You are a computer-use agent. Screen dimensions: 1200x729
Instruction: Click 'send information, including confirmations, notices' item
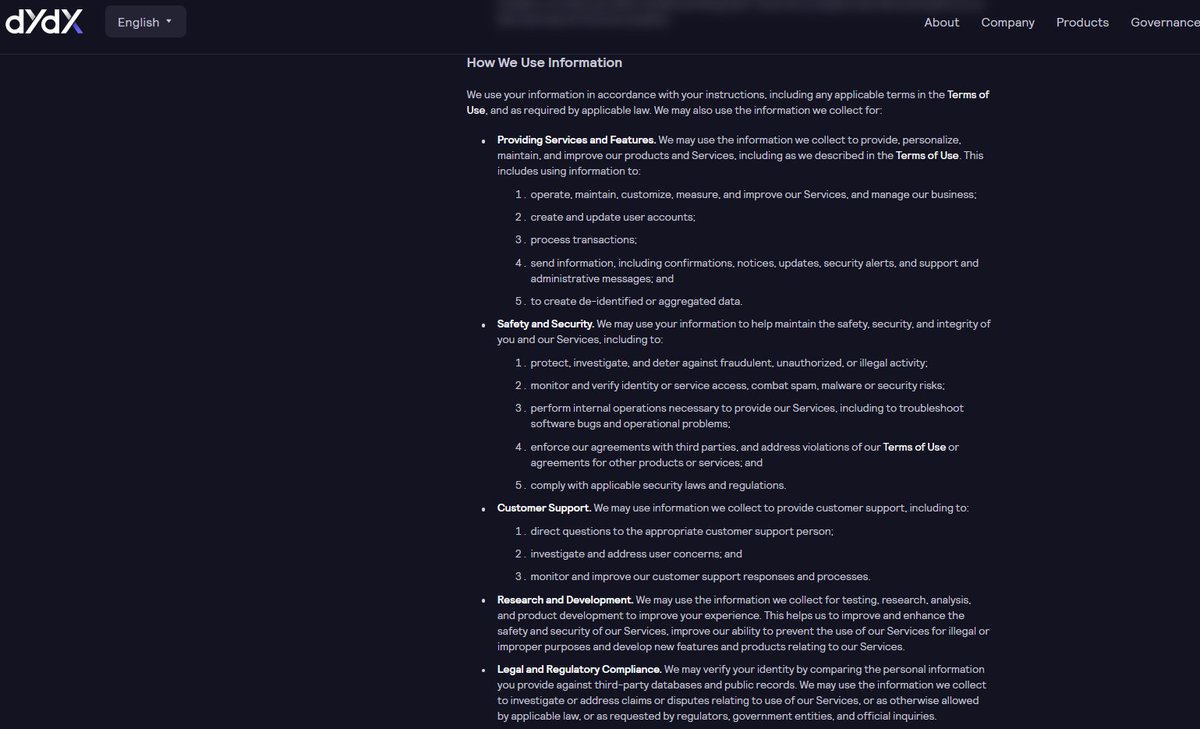click(x=755, y=271)
